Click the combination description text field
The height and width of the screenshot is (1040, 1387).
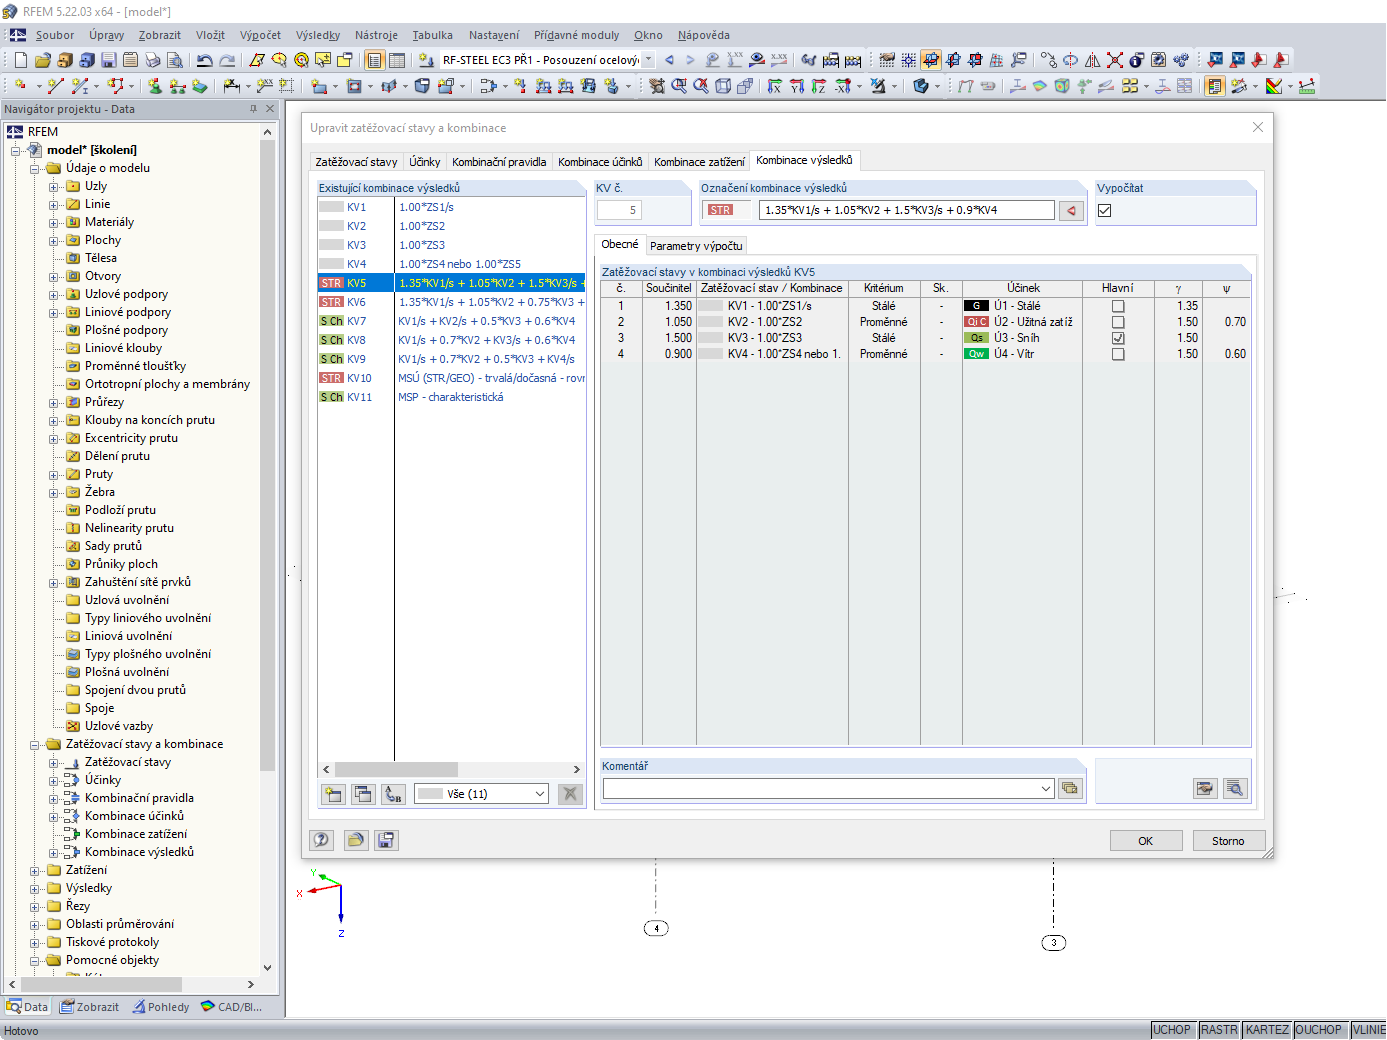coord(907,210)
